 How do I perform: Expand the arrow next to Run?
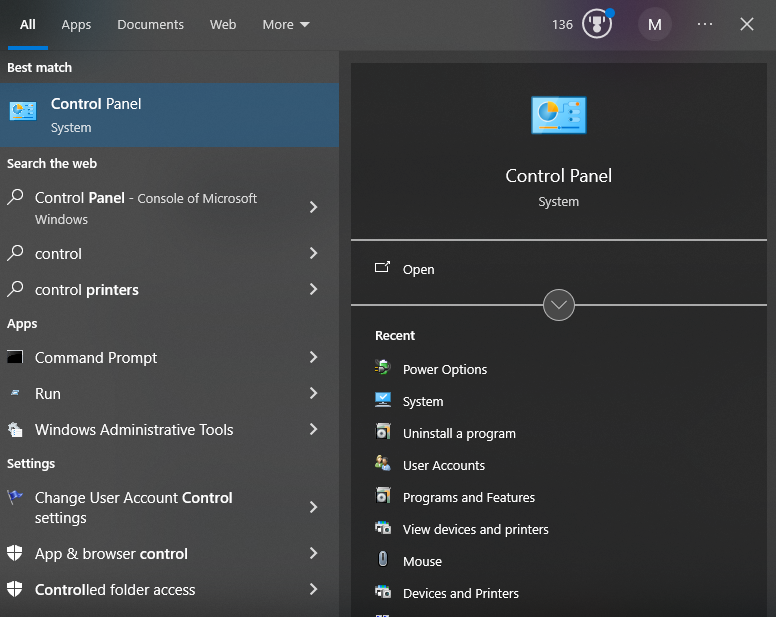pyautogui.click(x=313, y=393)
